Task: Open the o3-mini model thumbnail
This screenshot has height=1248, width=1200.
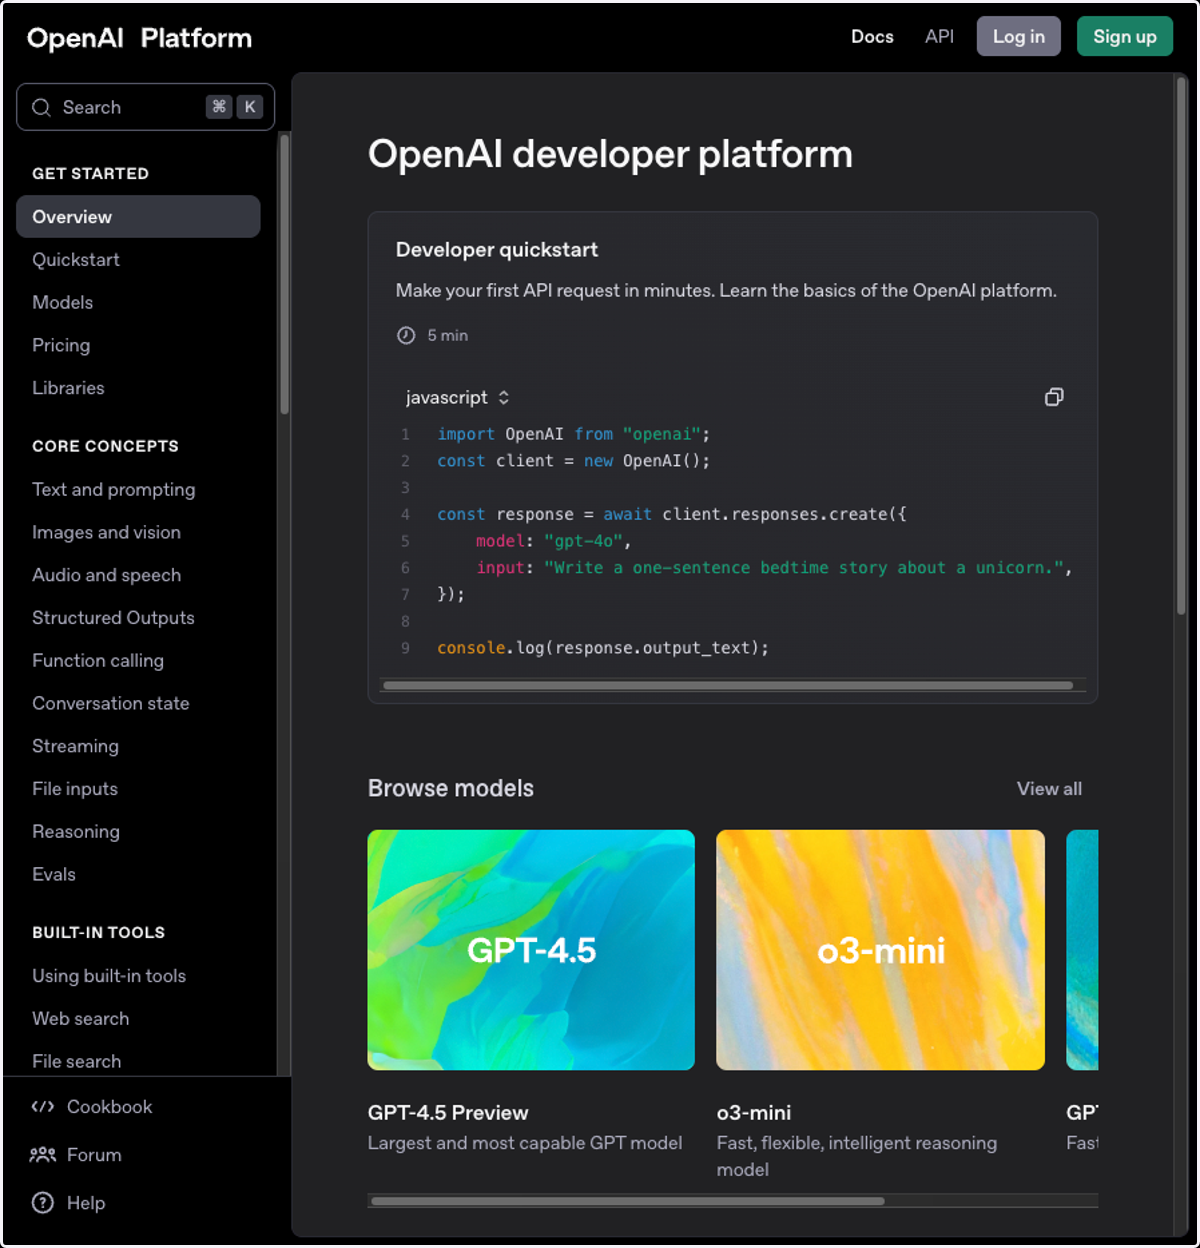Action: click(x=881, y=950)
